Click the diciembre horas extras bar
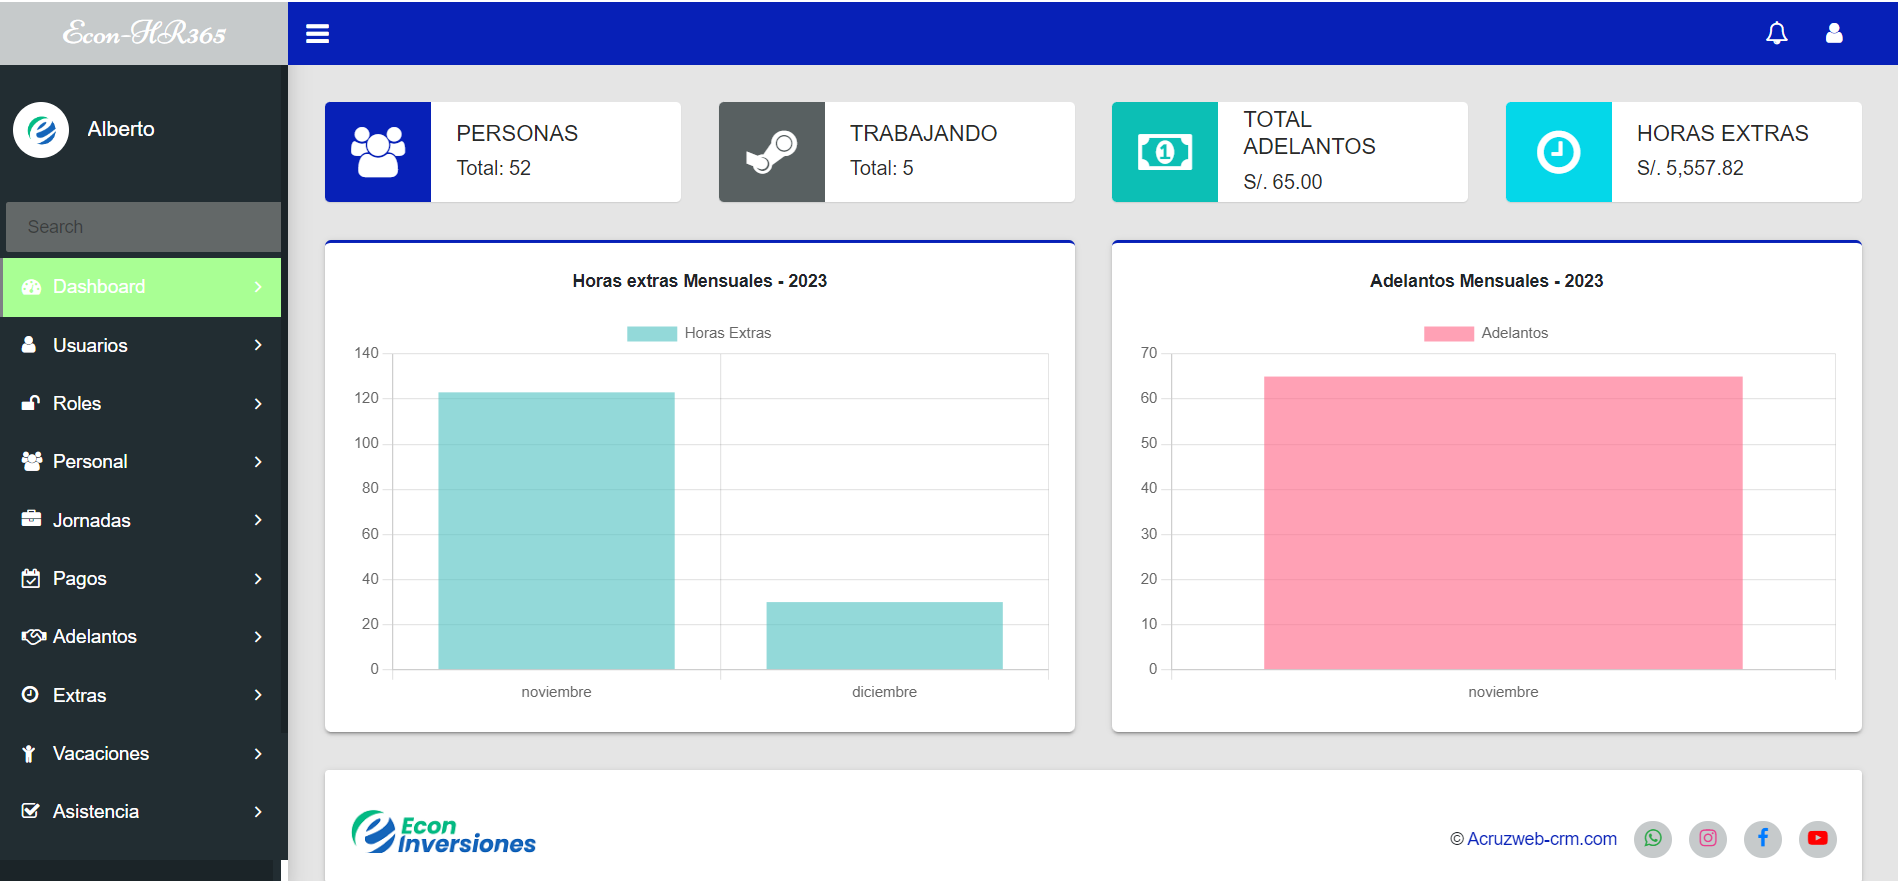1898x881 pixels. pyautogui.click(x=884, y=636)
